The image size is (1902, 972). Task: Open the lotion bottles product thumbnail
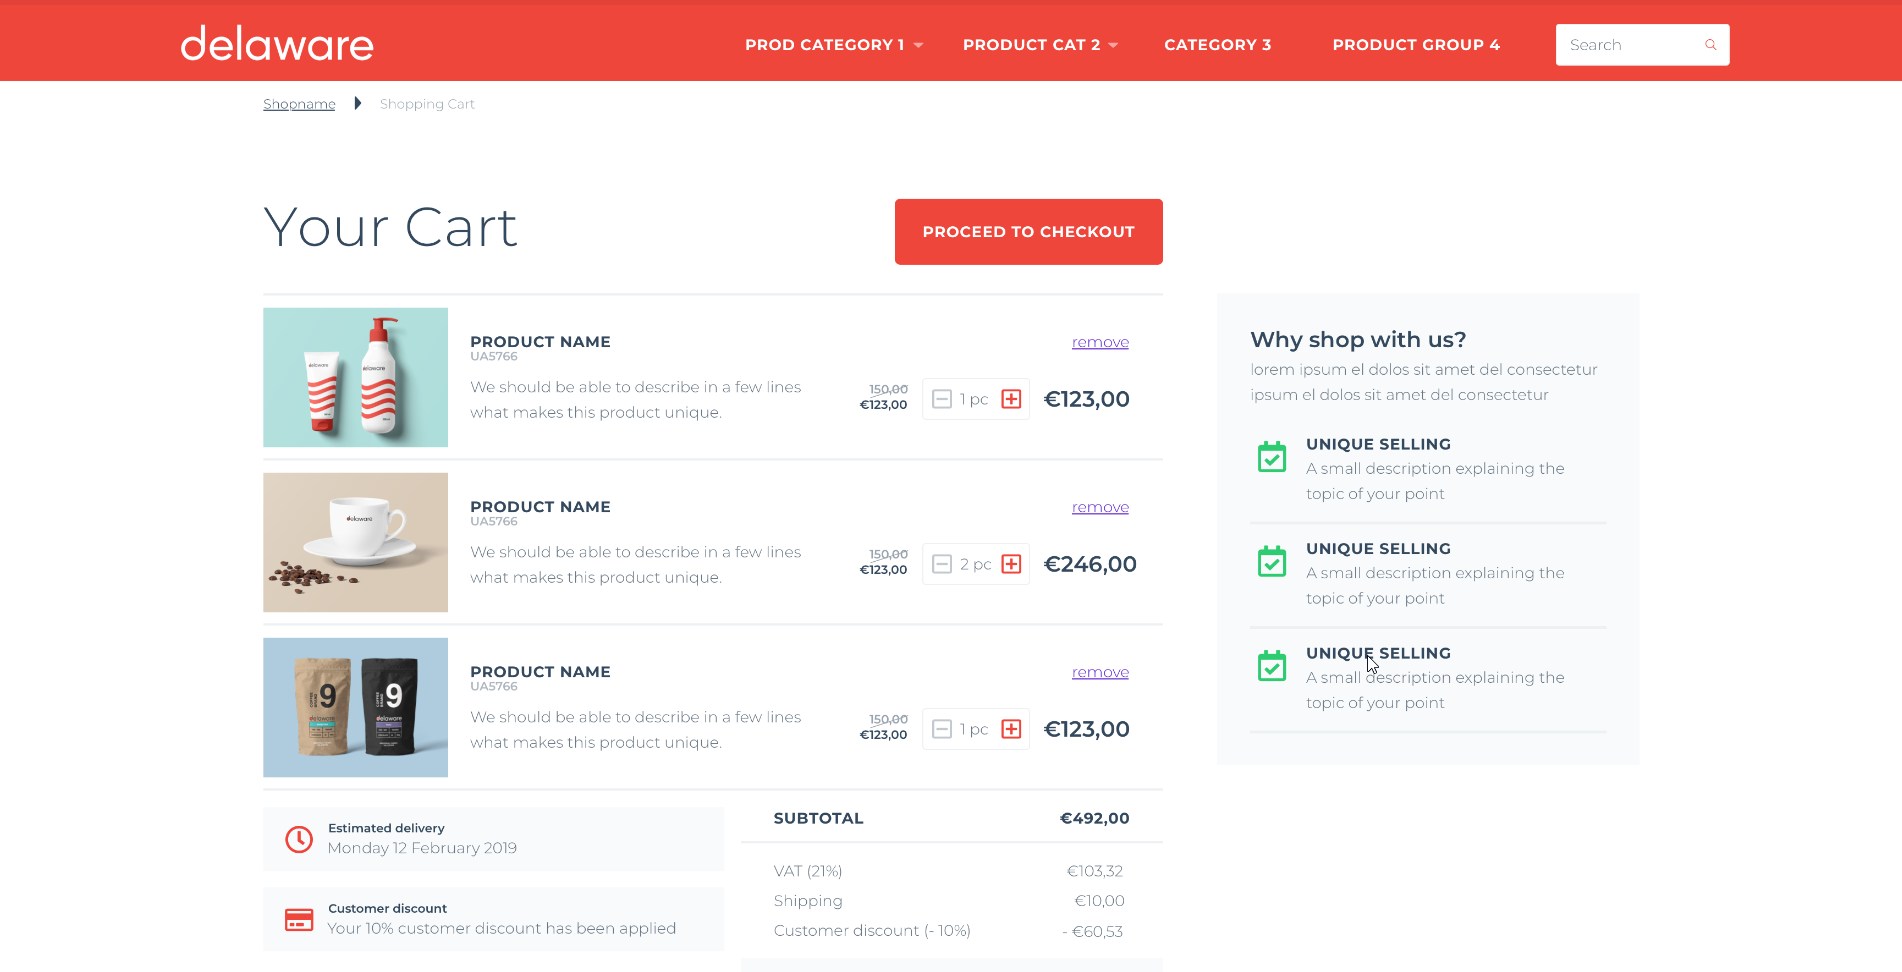click(355, 377)
